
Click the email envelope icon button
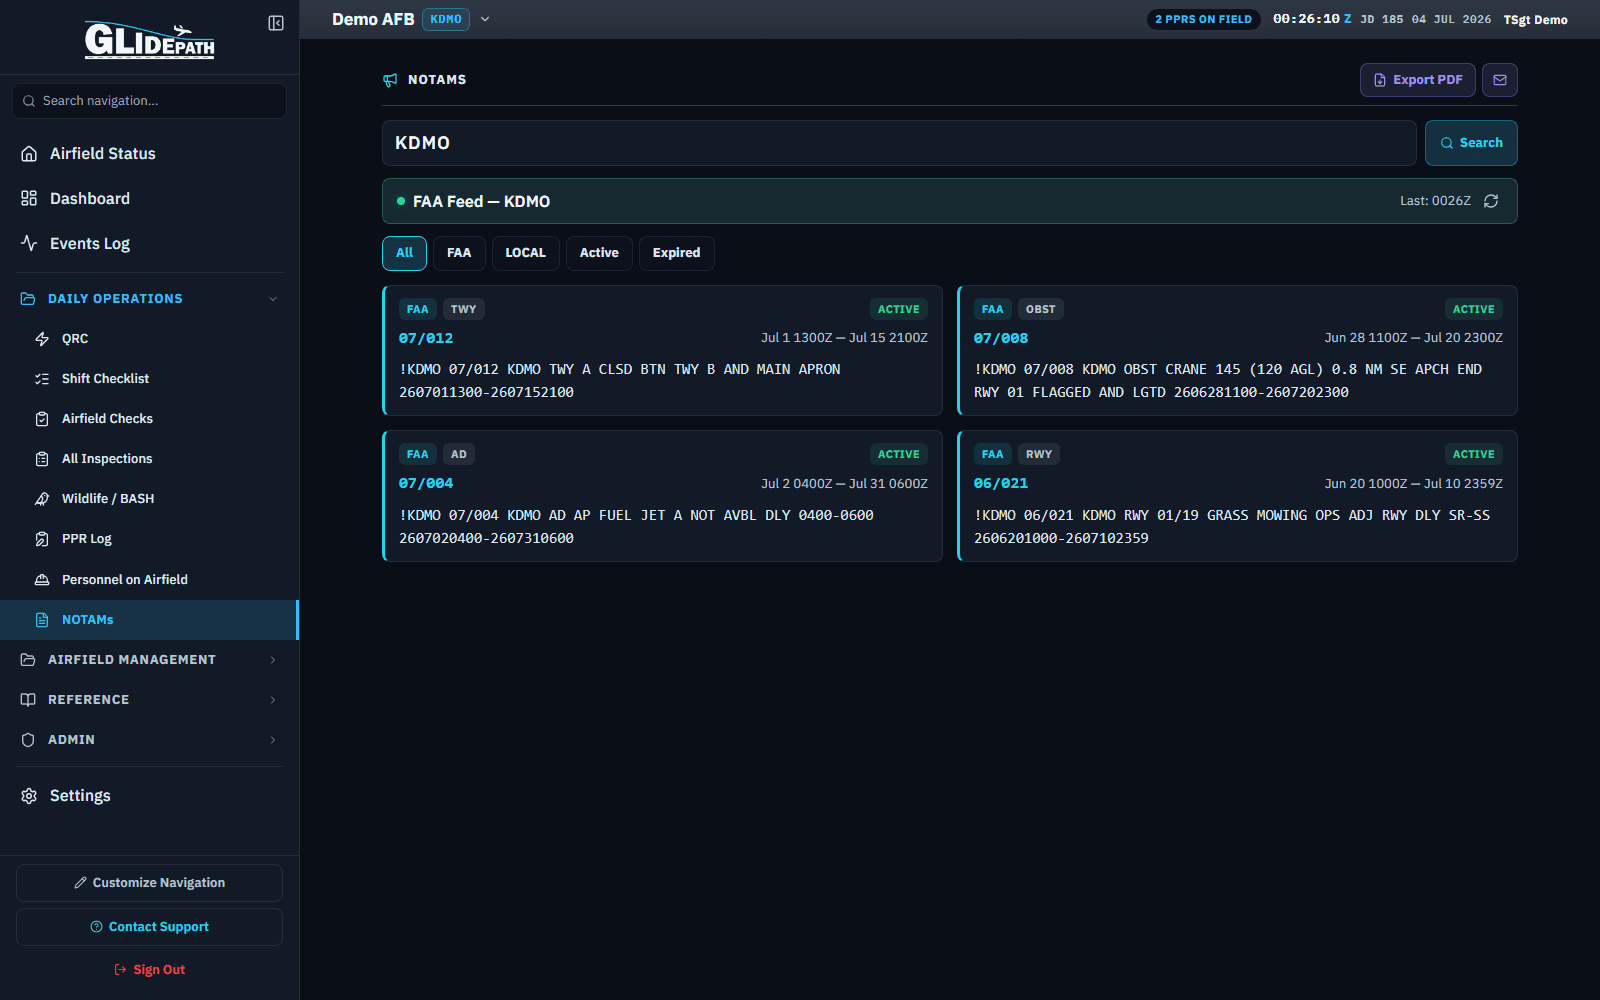tap(1500, 80)
